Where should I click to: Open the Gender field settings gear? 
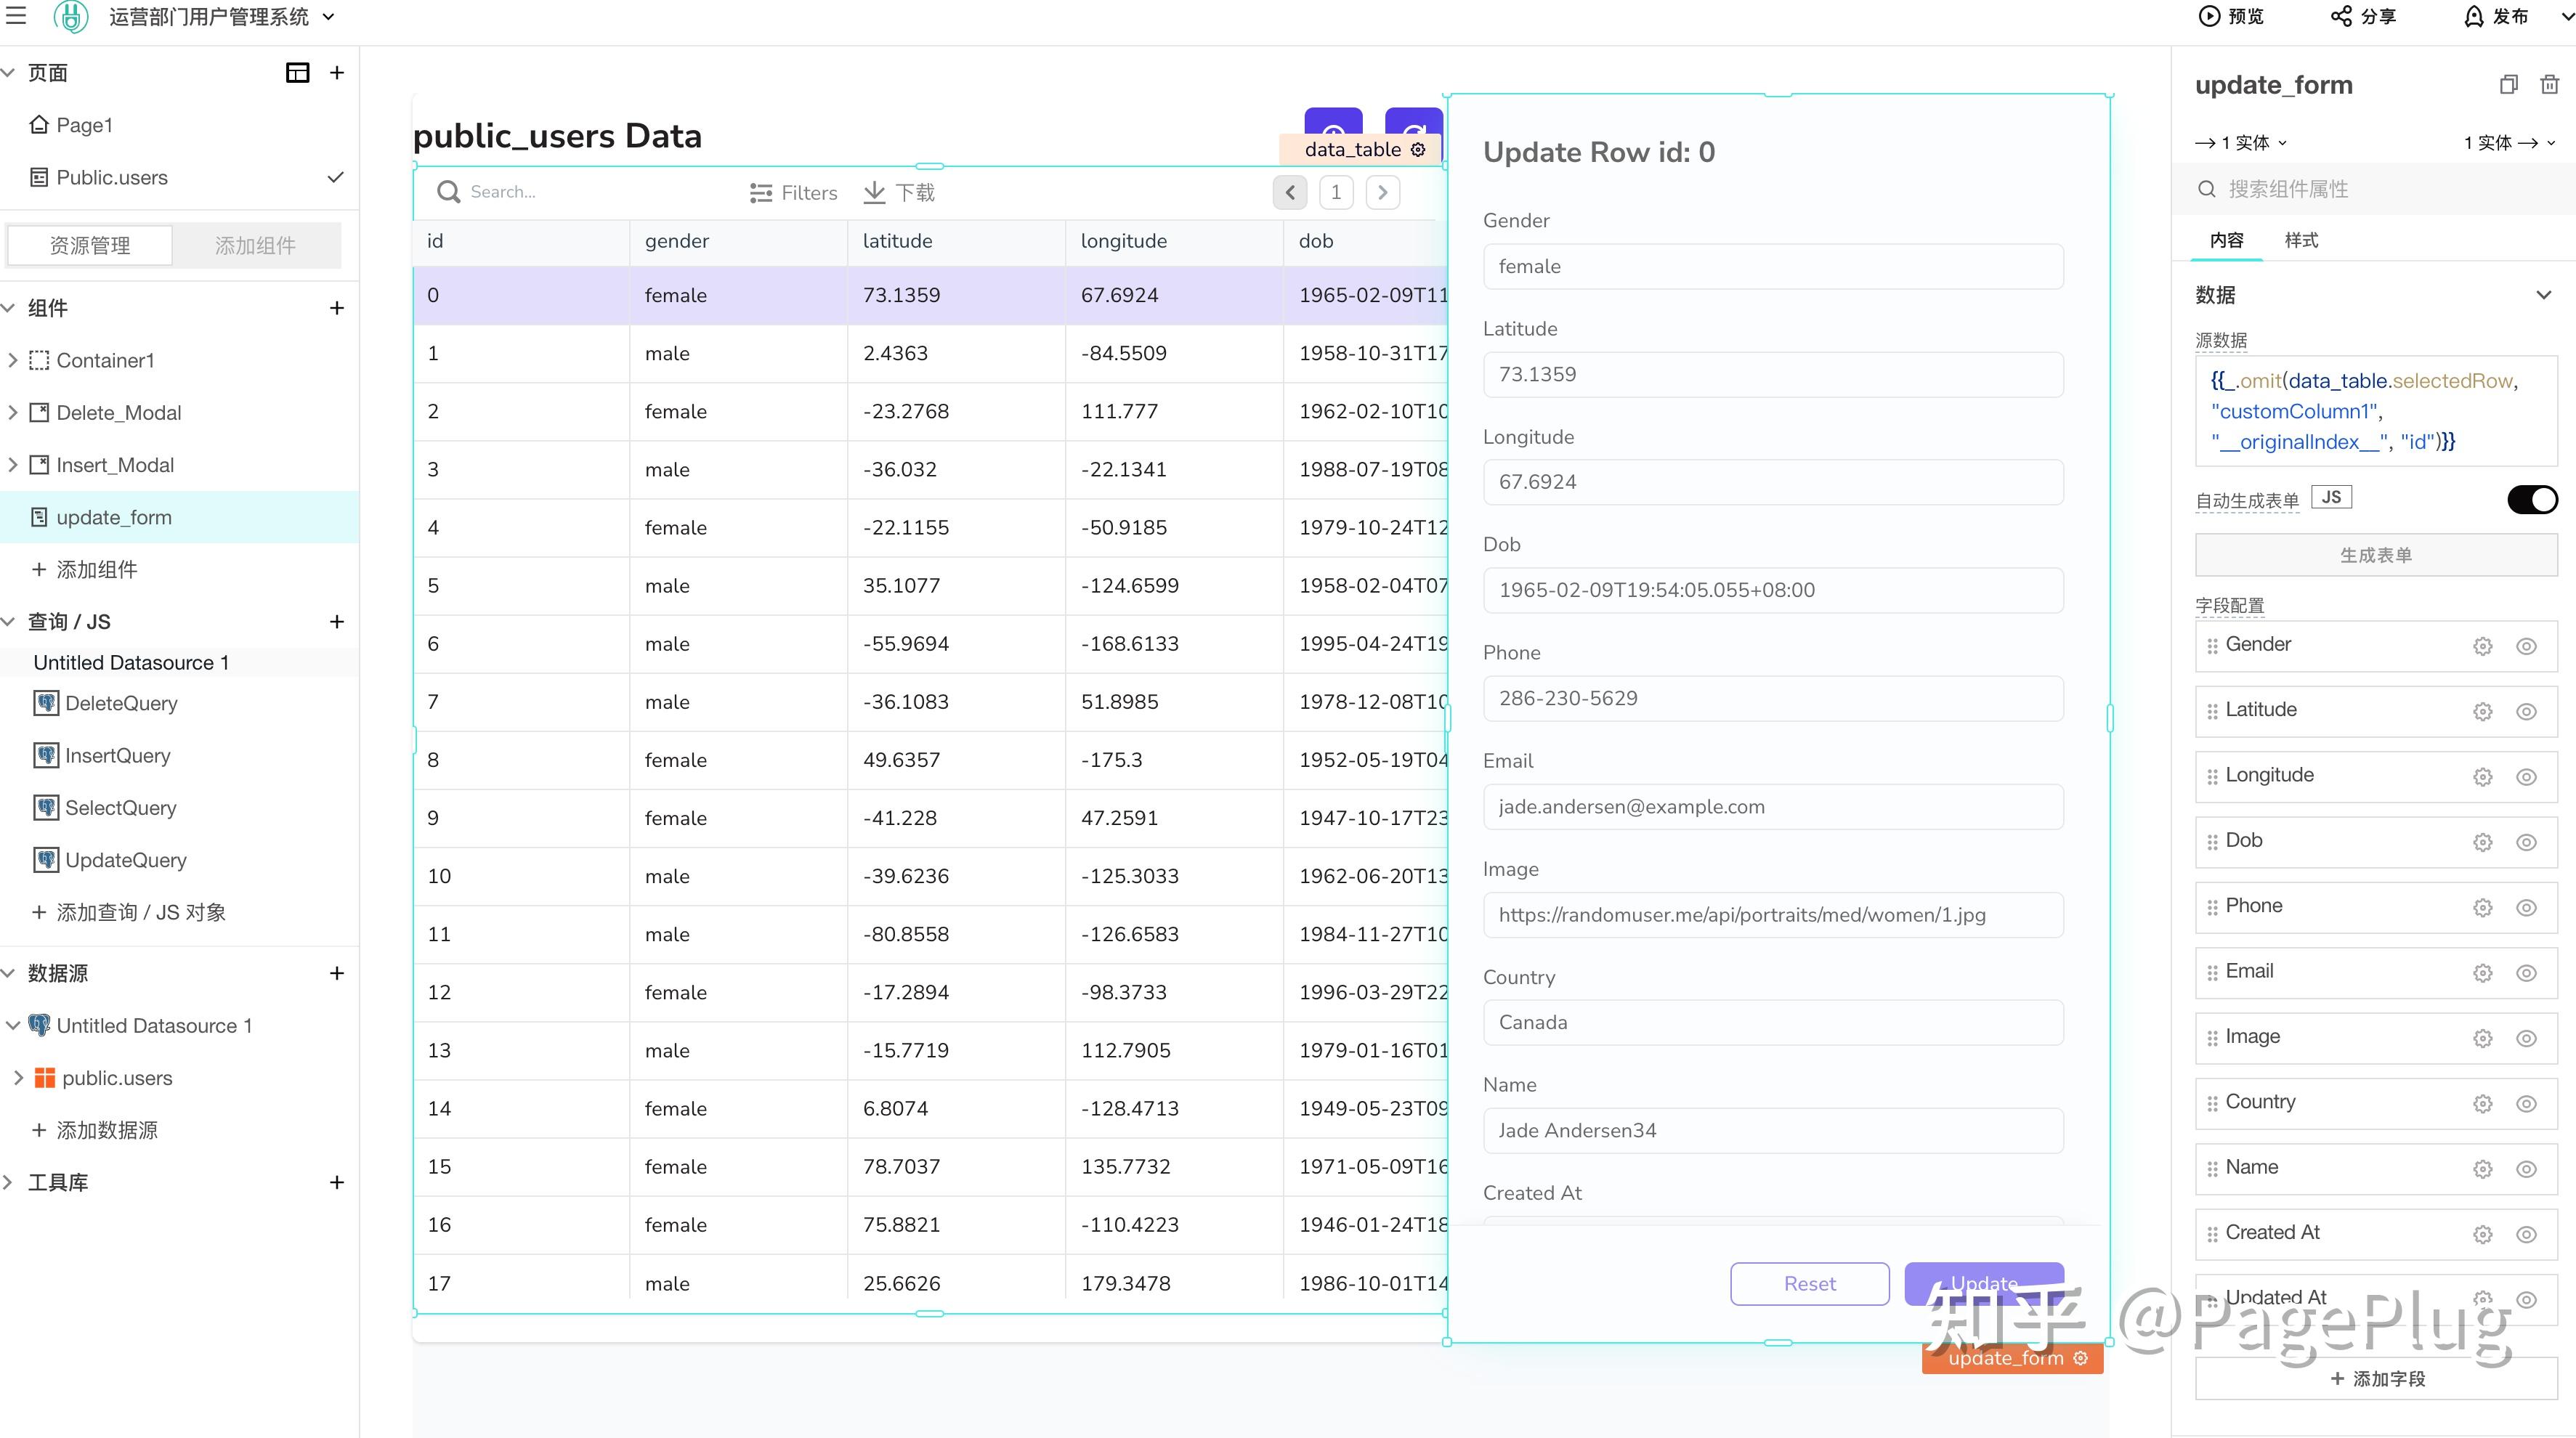(2482, 646)
